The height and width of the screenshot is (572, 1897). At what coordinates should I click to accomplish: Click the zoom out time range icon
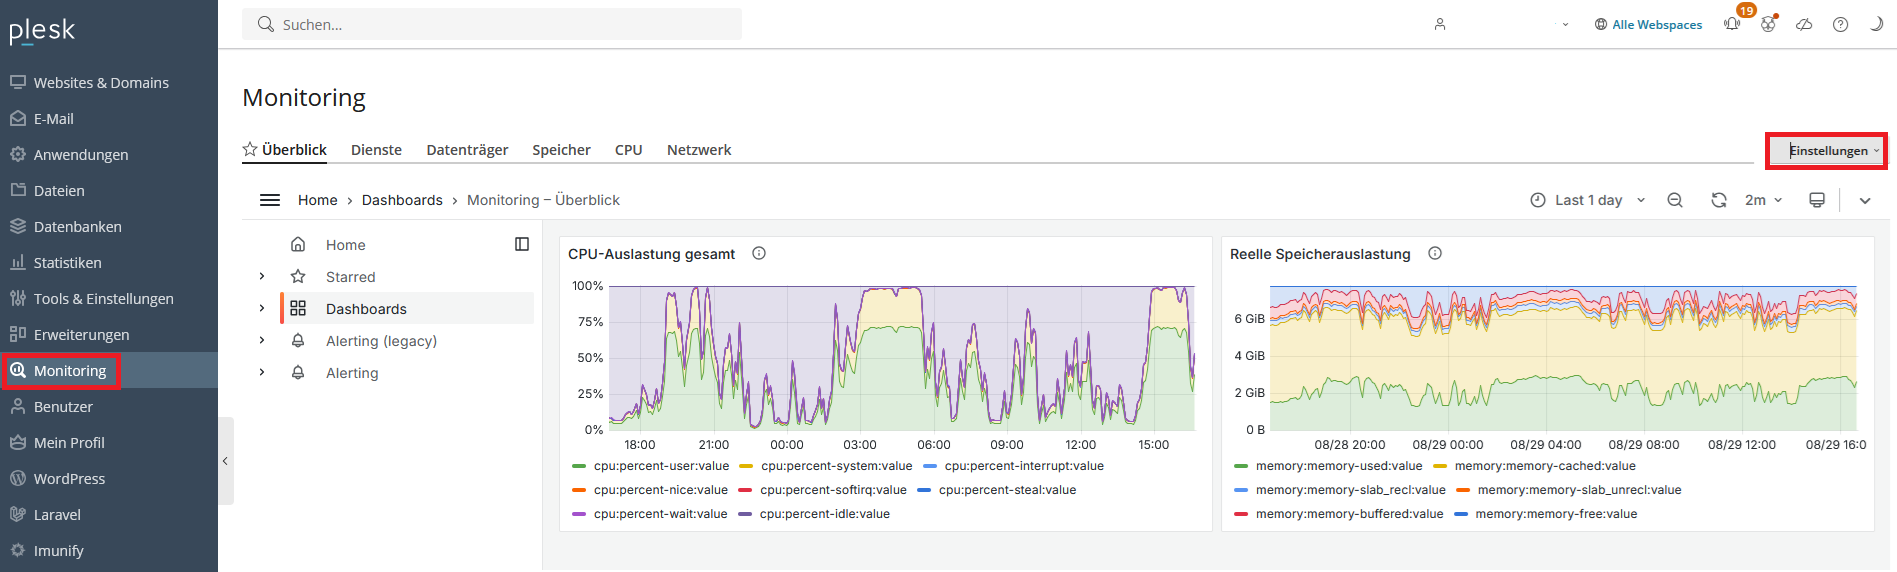click(1675, 200)
